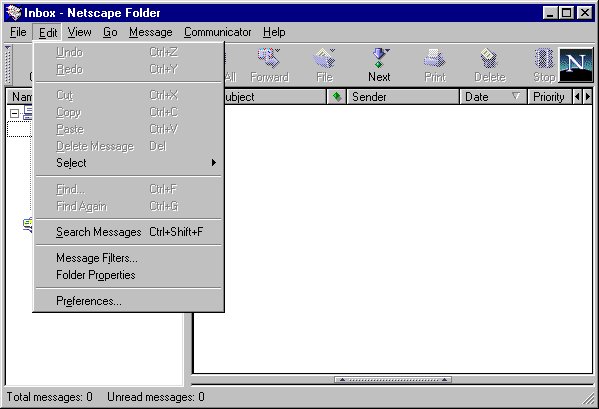This screenshot has width=599, height=409.
Task: Click the File message toolbar icon
Action: (324, 65)
